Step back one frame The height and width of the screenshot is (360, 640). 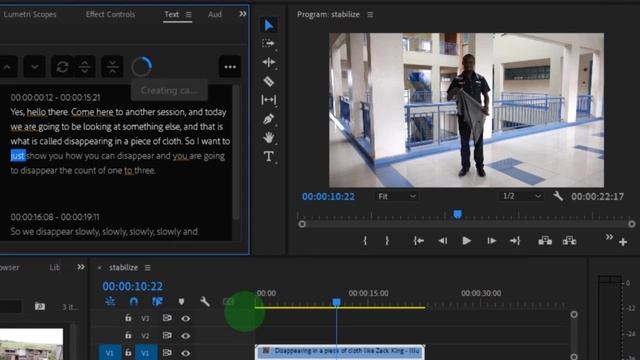tap(442, 241)
